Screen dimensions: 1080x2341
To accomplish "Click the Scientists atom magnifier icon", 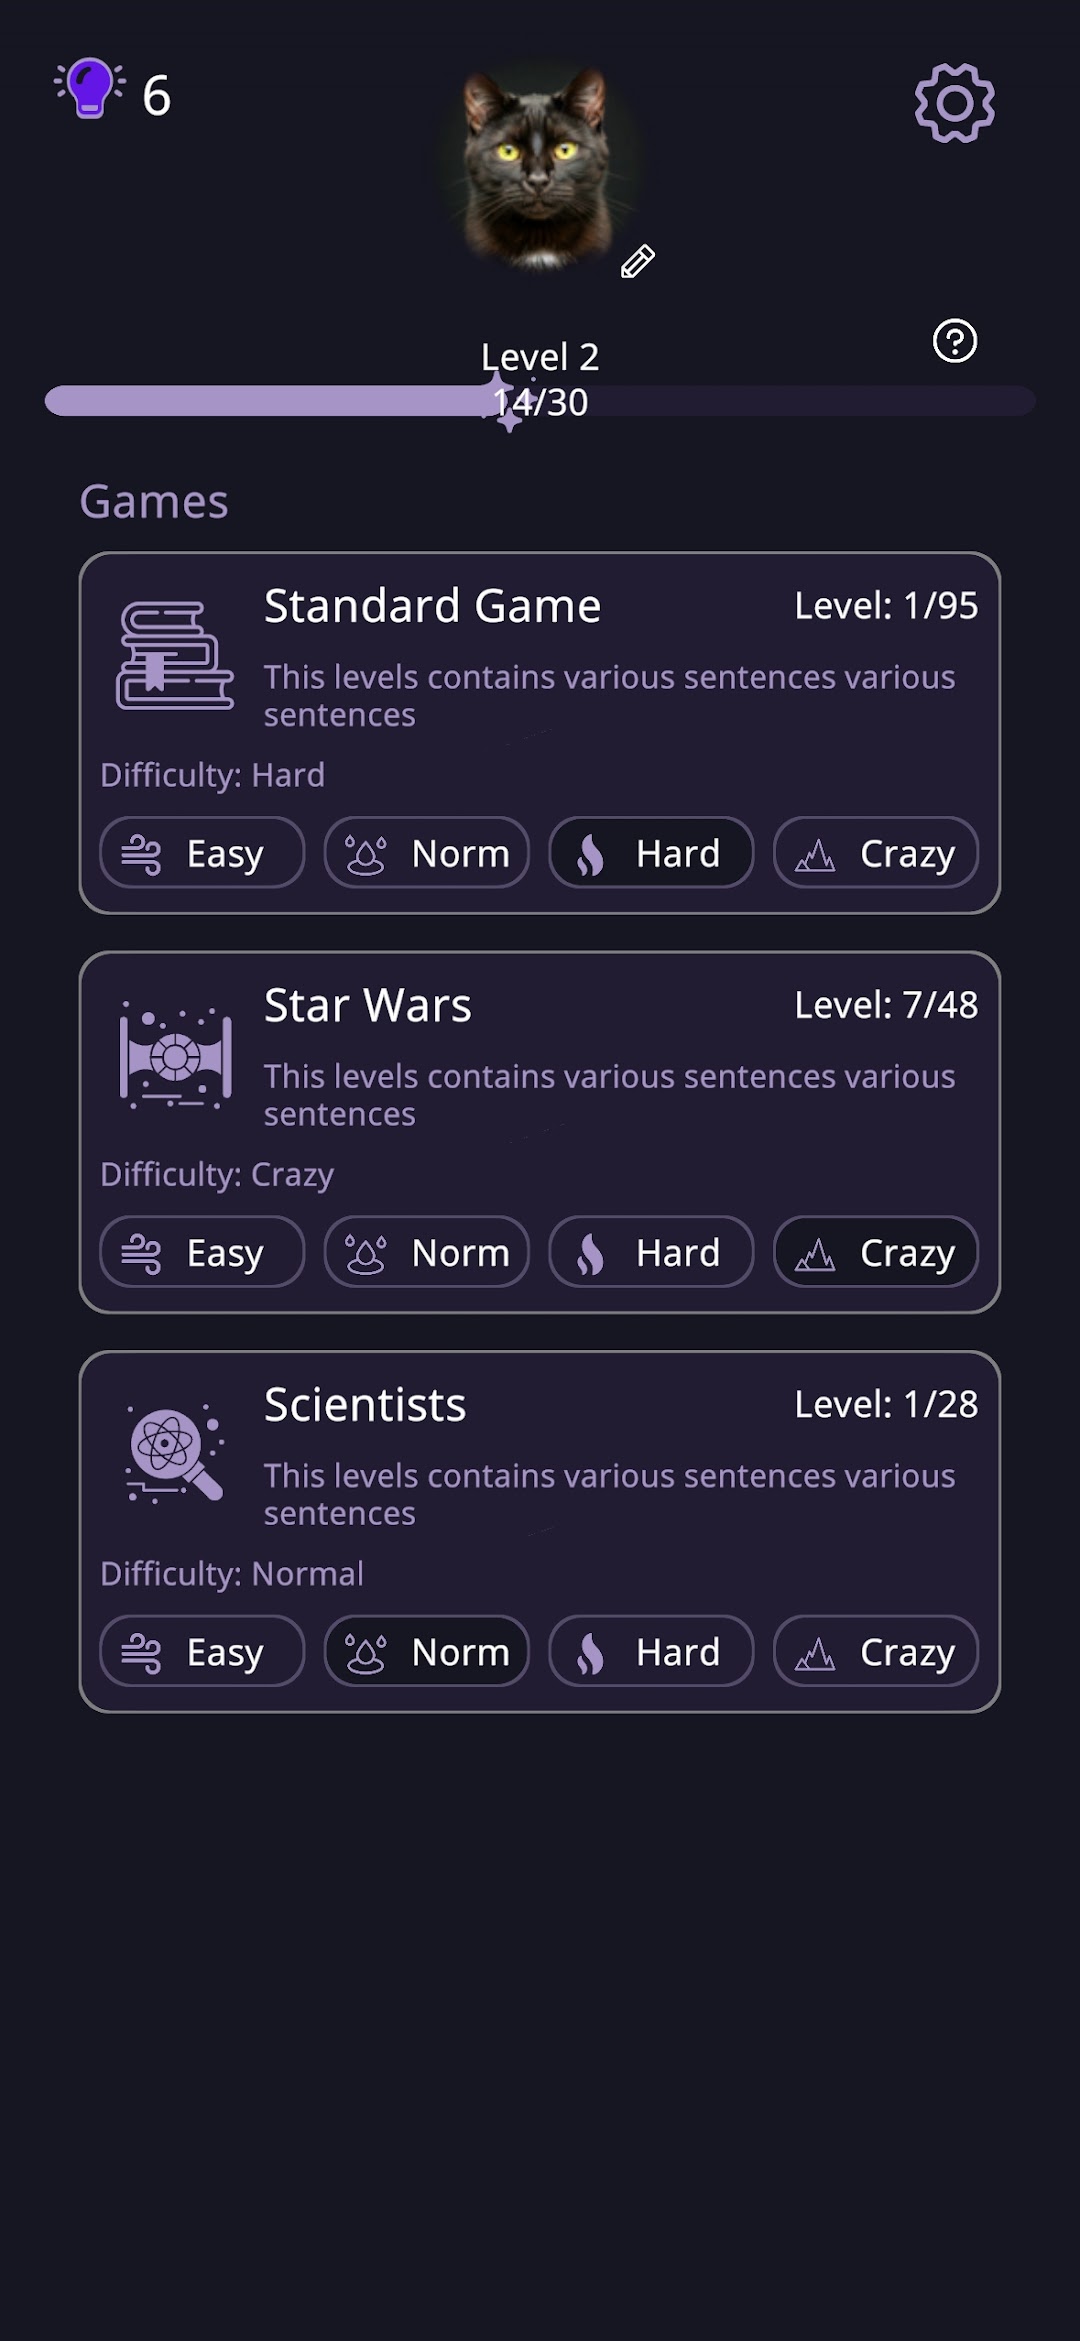I will (175, 1453).
